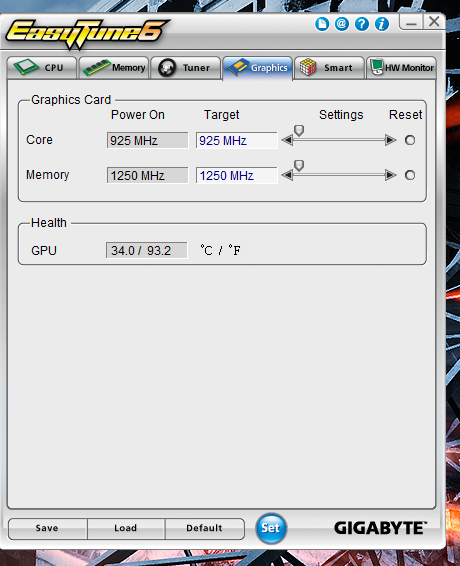Decrease Core clock with left arrow
The width and height of the screenshot is (460, 566).
click(x=287, y=140)
